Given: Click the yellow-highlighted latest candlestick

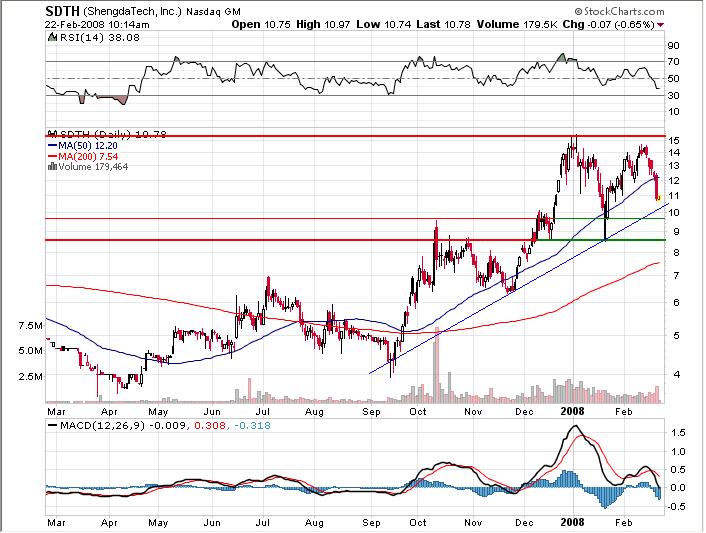Looking at the screenshot, I should [x=659, y=198].
